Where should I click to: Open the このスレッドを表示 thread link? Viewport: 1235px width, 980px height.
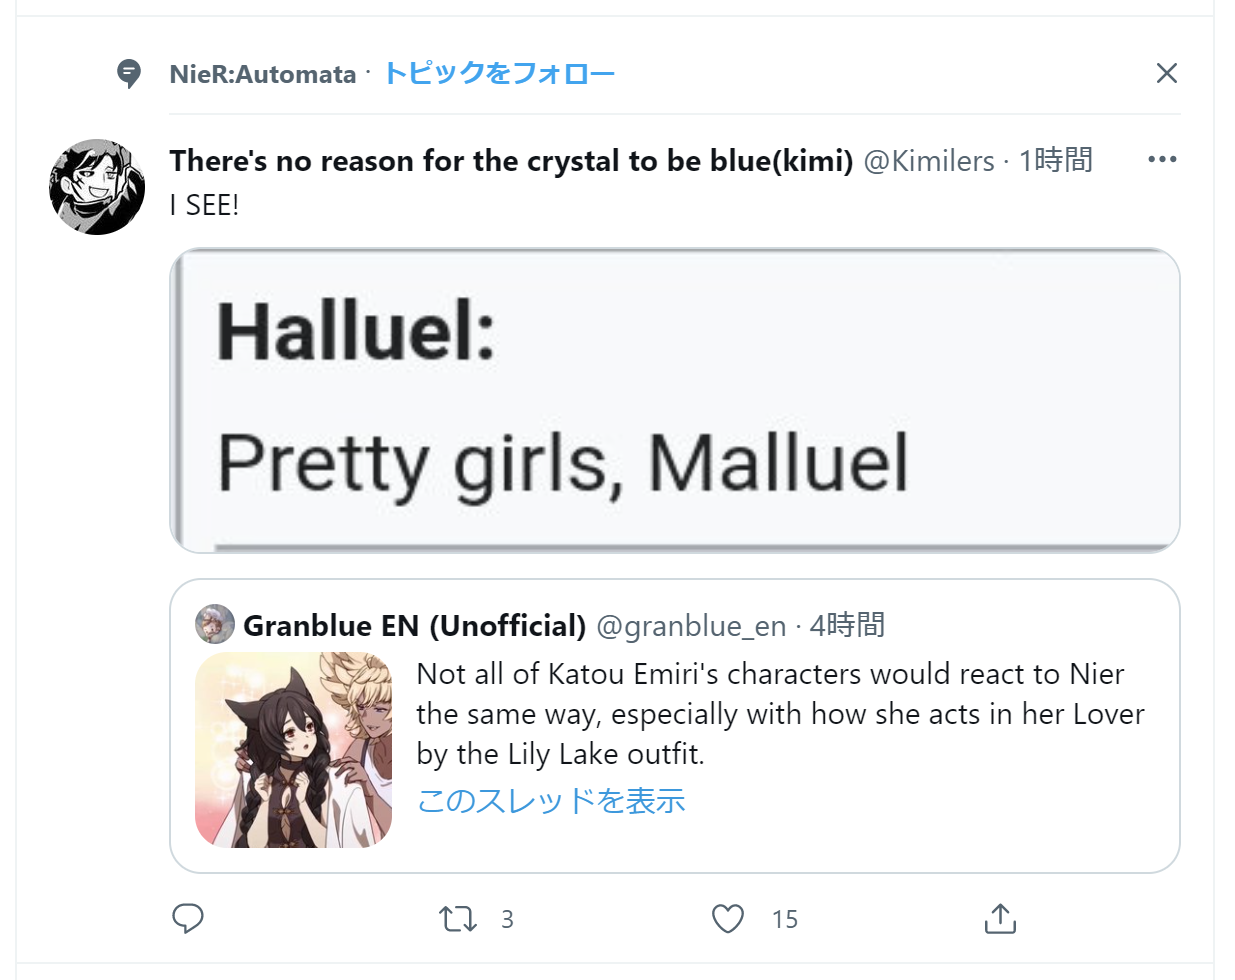[x=551, y=800]
